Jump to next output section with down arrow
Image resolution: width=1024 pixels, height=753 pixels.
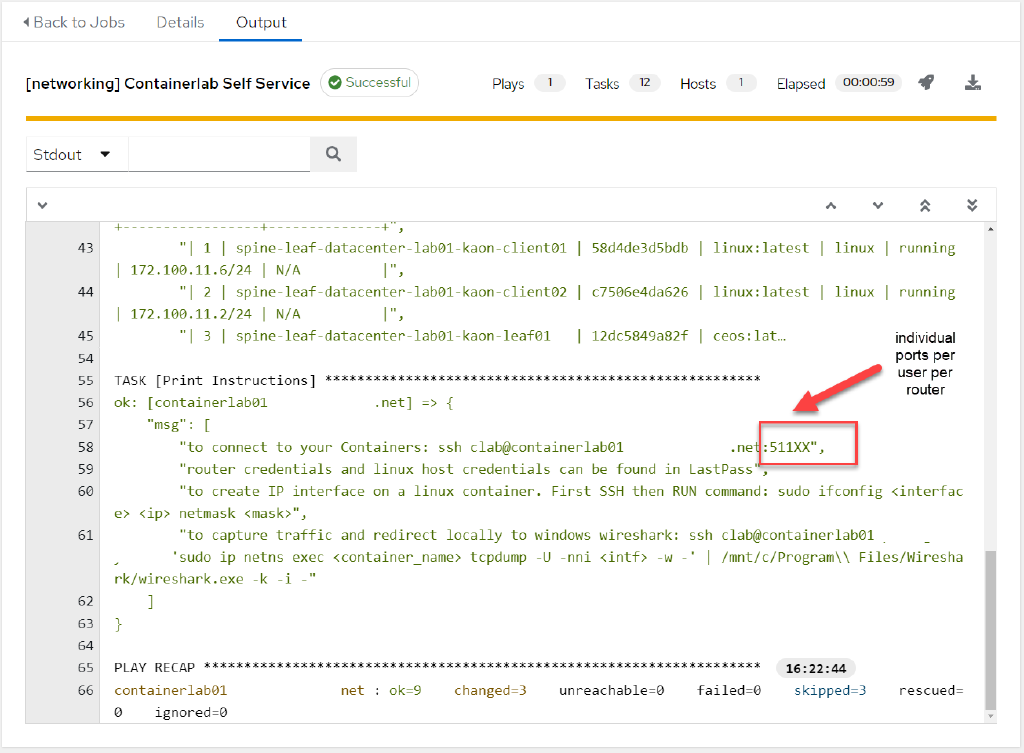coord(877,204)
